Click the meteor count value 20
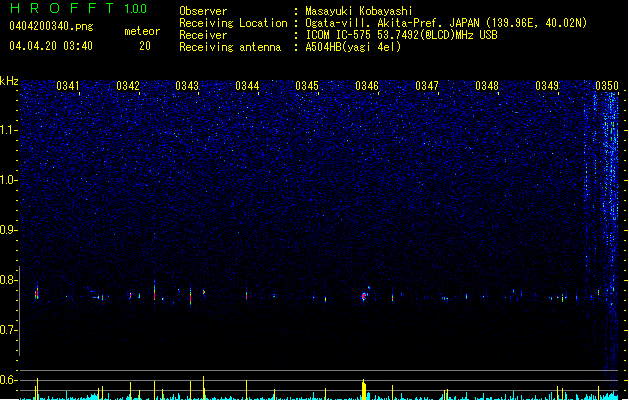The image size is (629, 400). click(x=145, y=46)
